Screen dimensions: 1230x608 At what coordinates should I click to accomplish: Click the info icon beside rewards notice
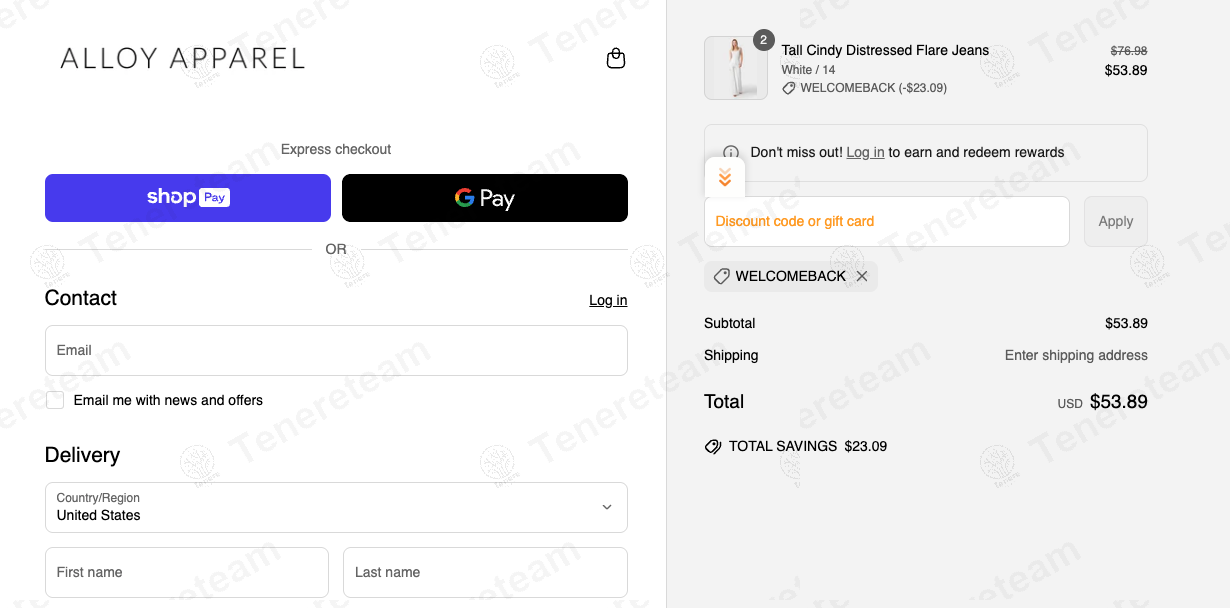point(731,153)
